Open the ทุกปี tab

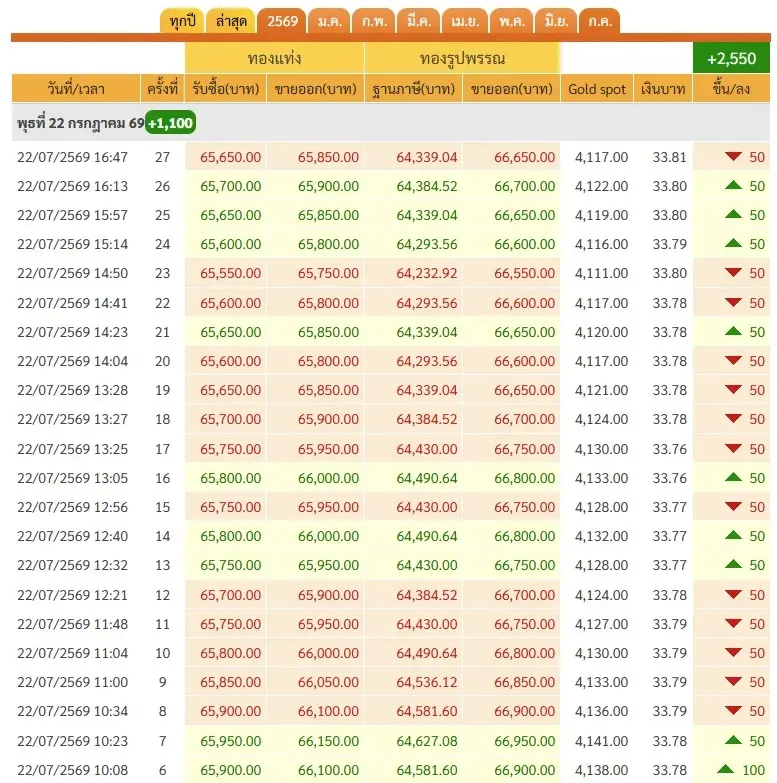(182, 21)
